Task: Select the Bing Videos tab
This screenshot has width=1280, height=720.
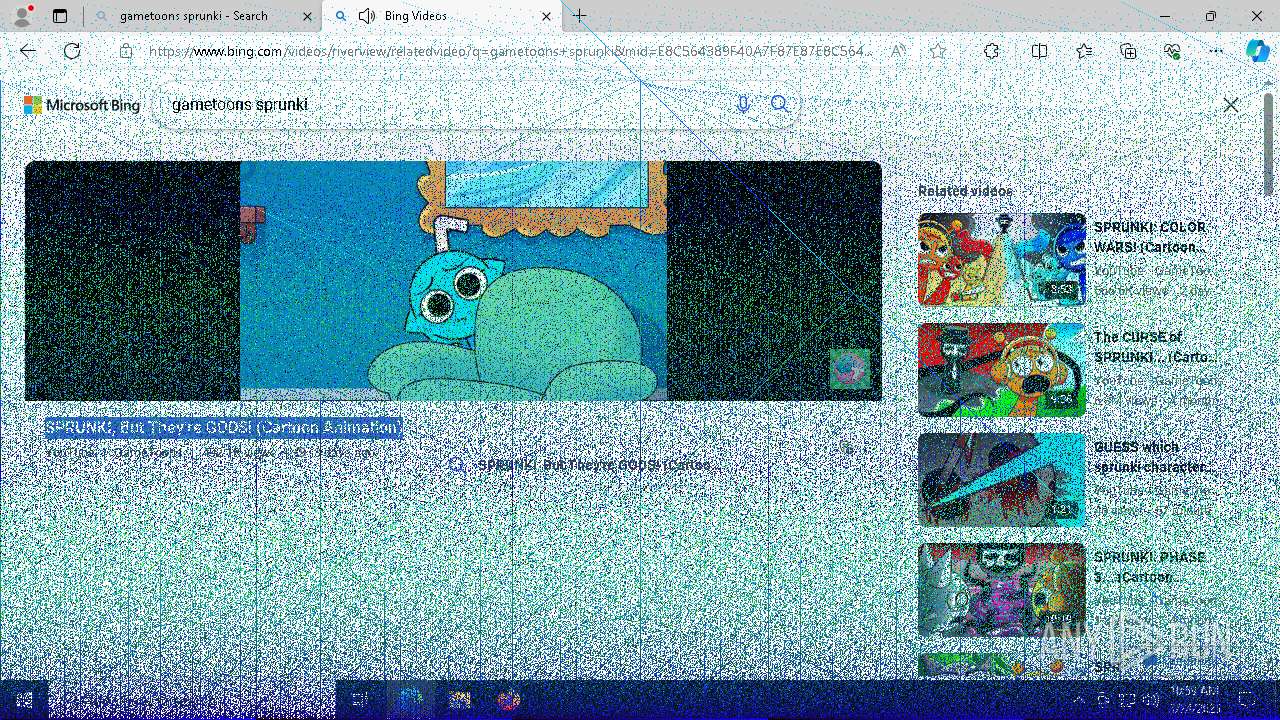Action: click(x=442, y=16)
